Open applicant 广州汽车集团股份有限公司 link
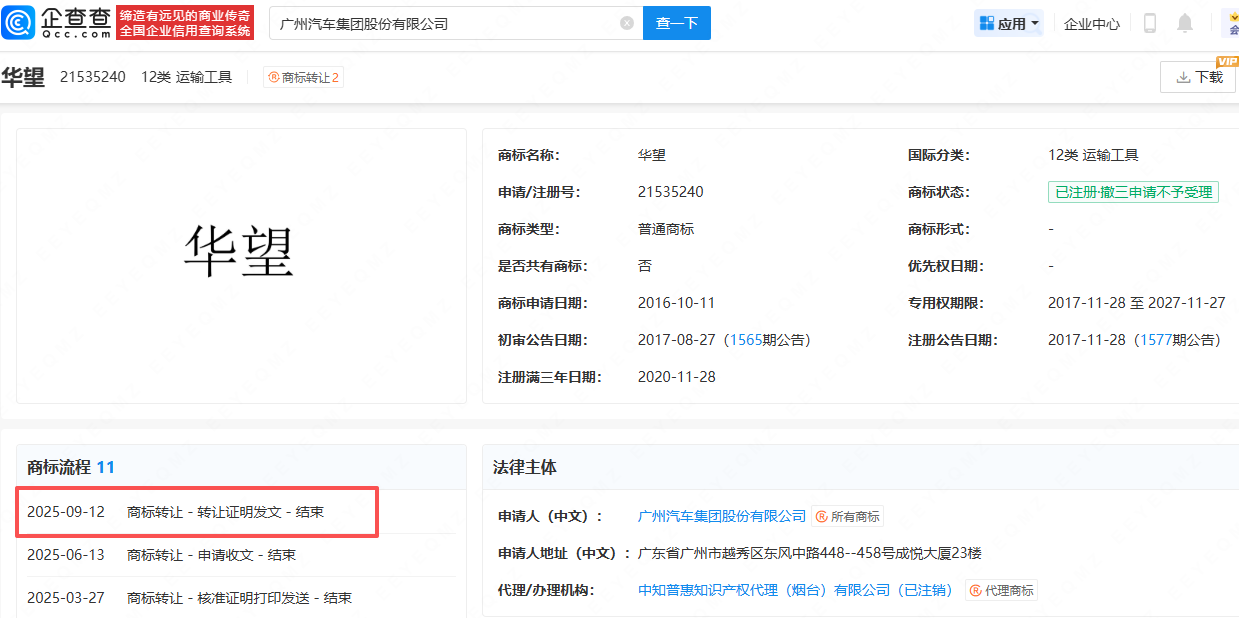Screen dimensions: 1239x618 722,516
